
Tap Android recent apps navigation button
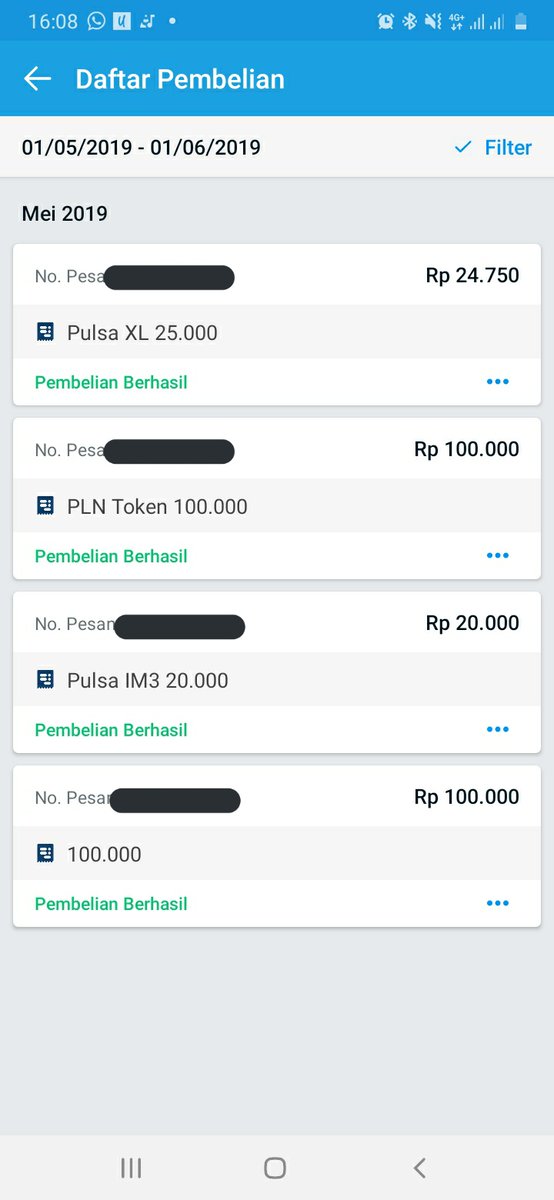point(131,1167)
